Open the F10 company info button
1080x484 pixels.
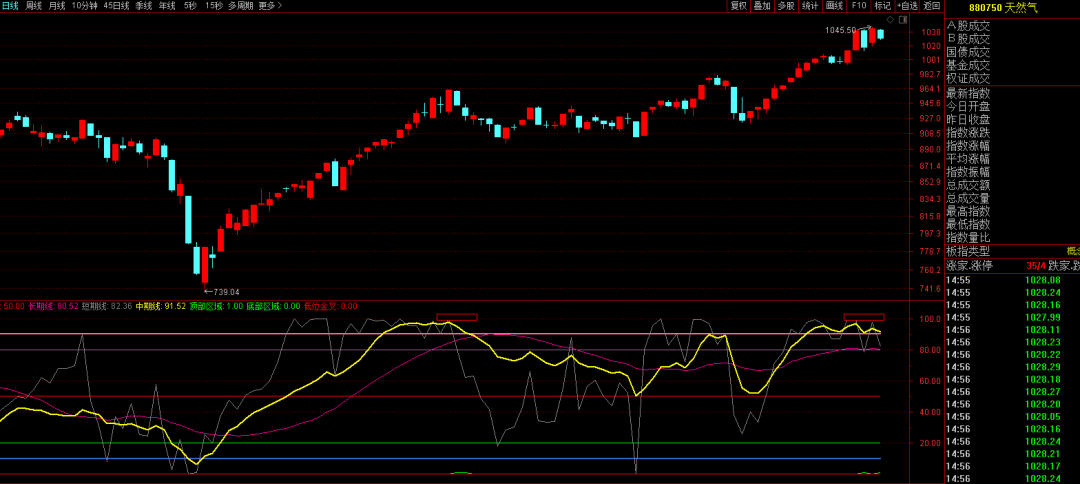[x=858, y=6]
